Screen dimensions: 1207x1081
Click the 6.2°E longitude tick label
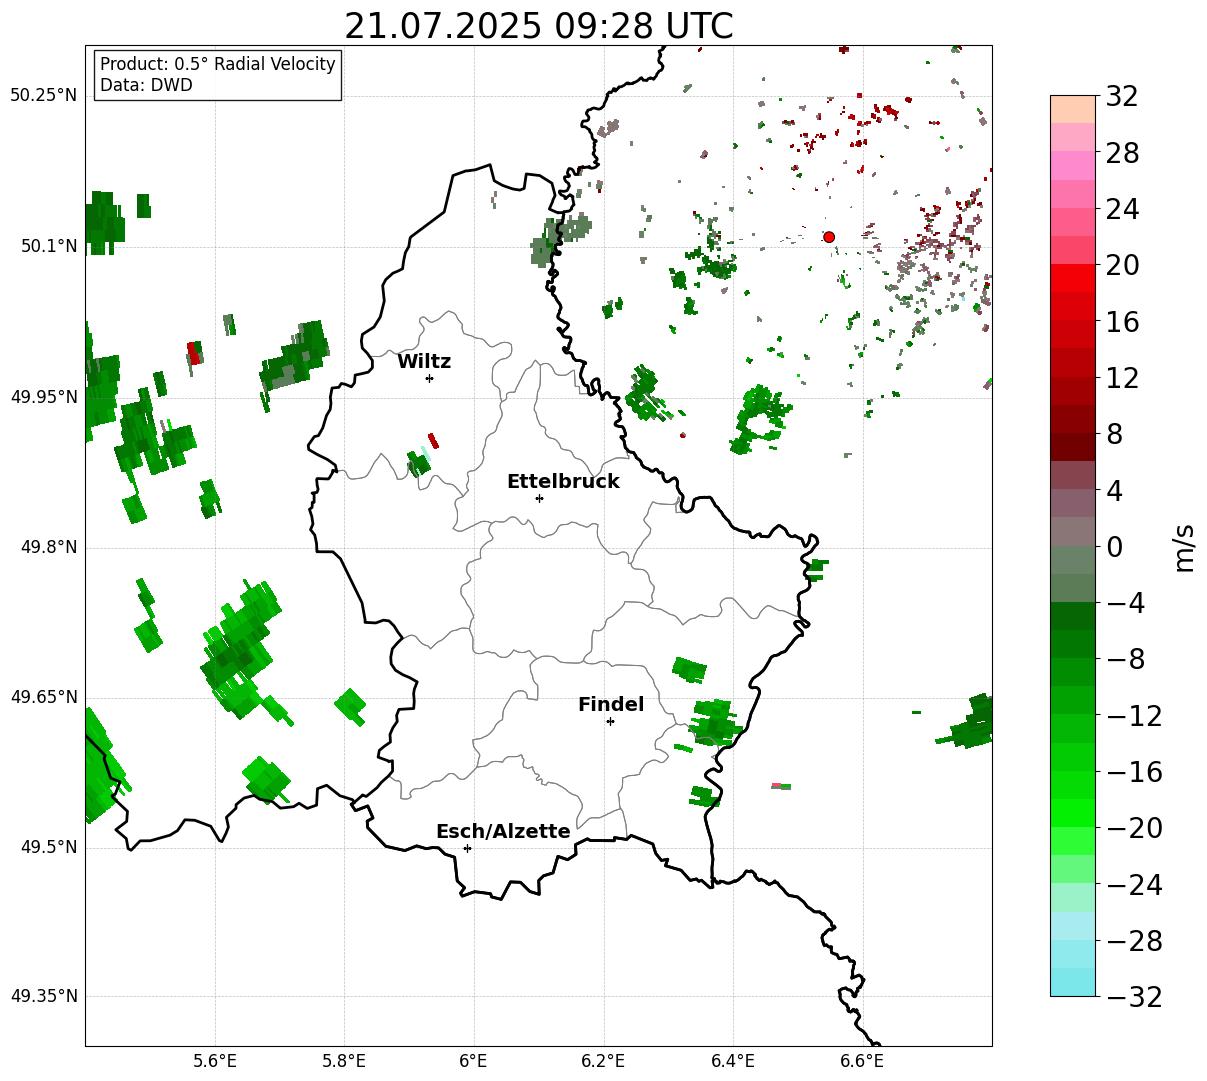(603, 1061)
